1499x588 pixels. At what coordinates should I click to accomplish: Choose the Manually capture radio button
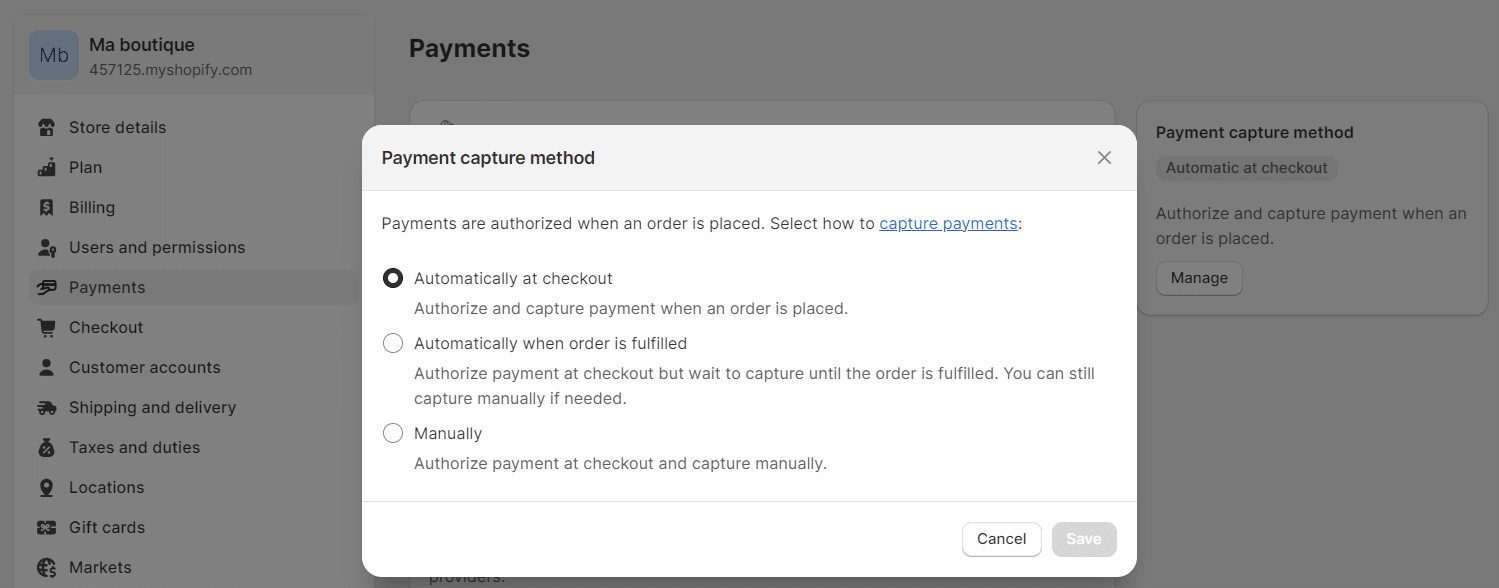(x=393, y=433)
